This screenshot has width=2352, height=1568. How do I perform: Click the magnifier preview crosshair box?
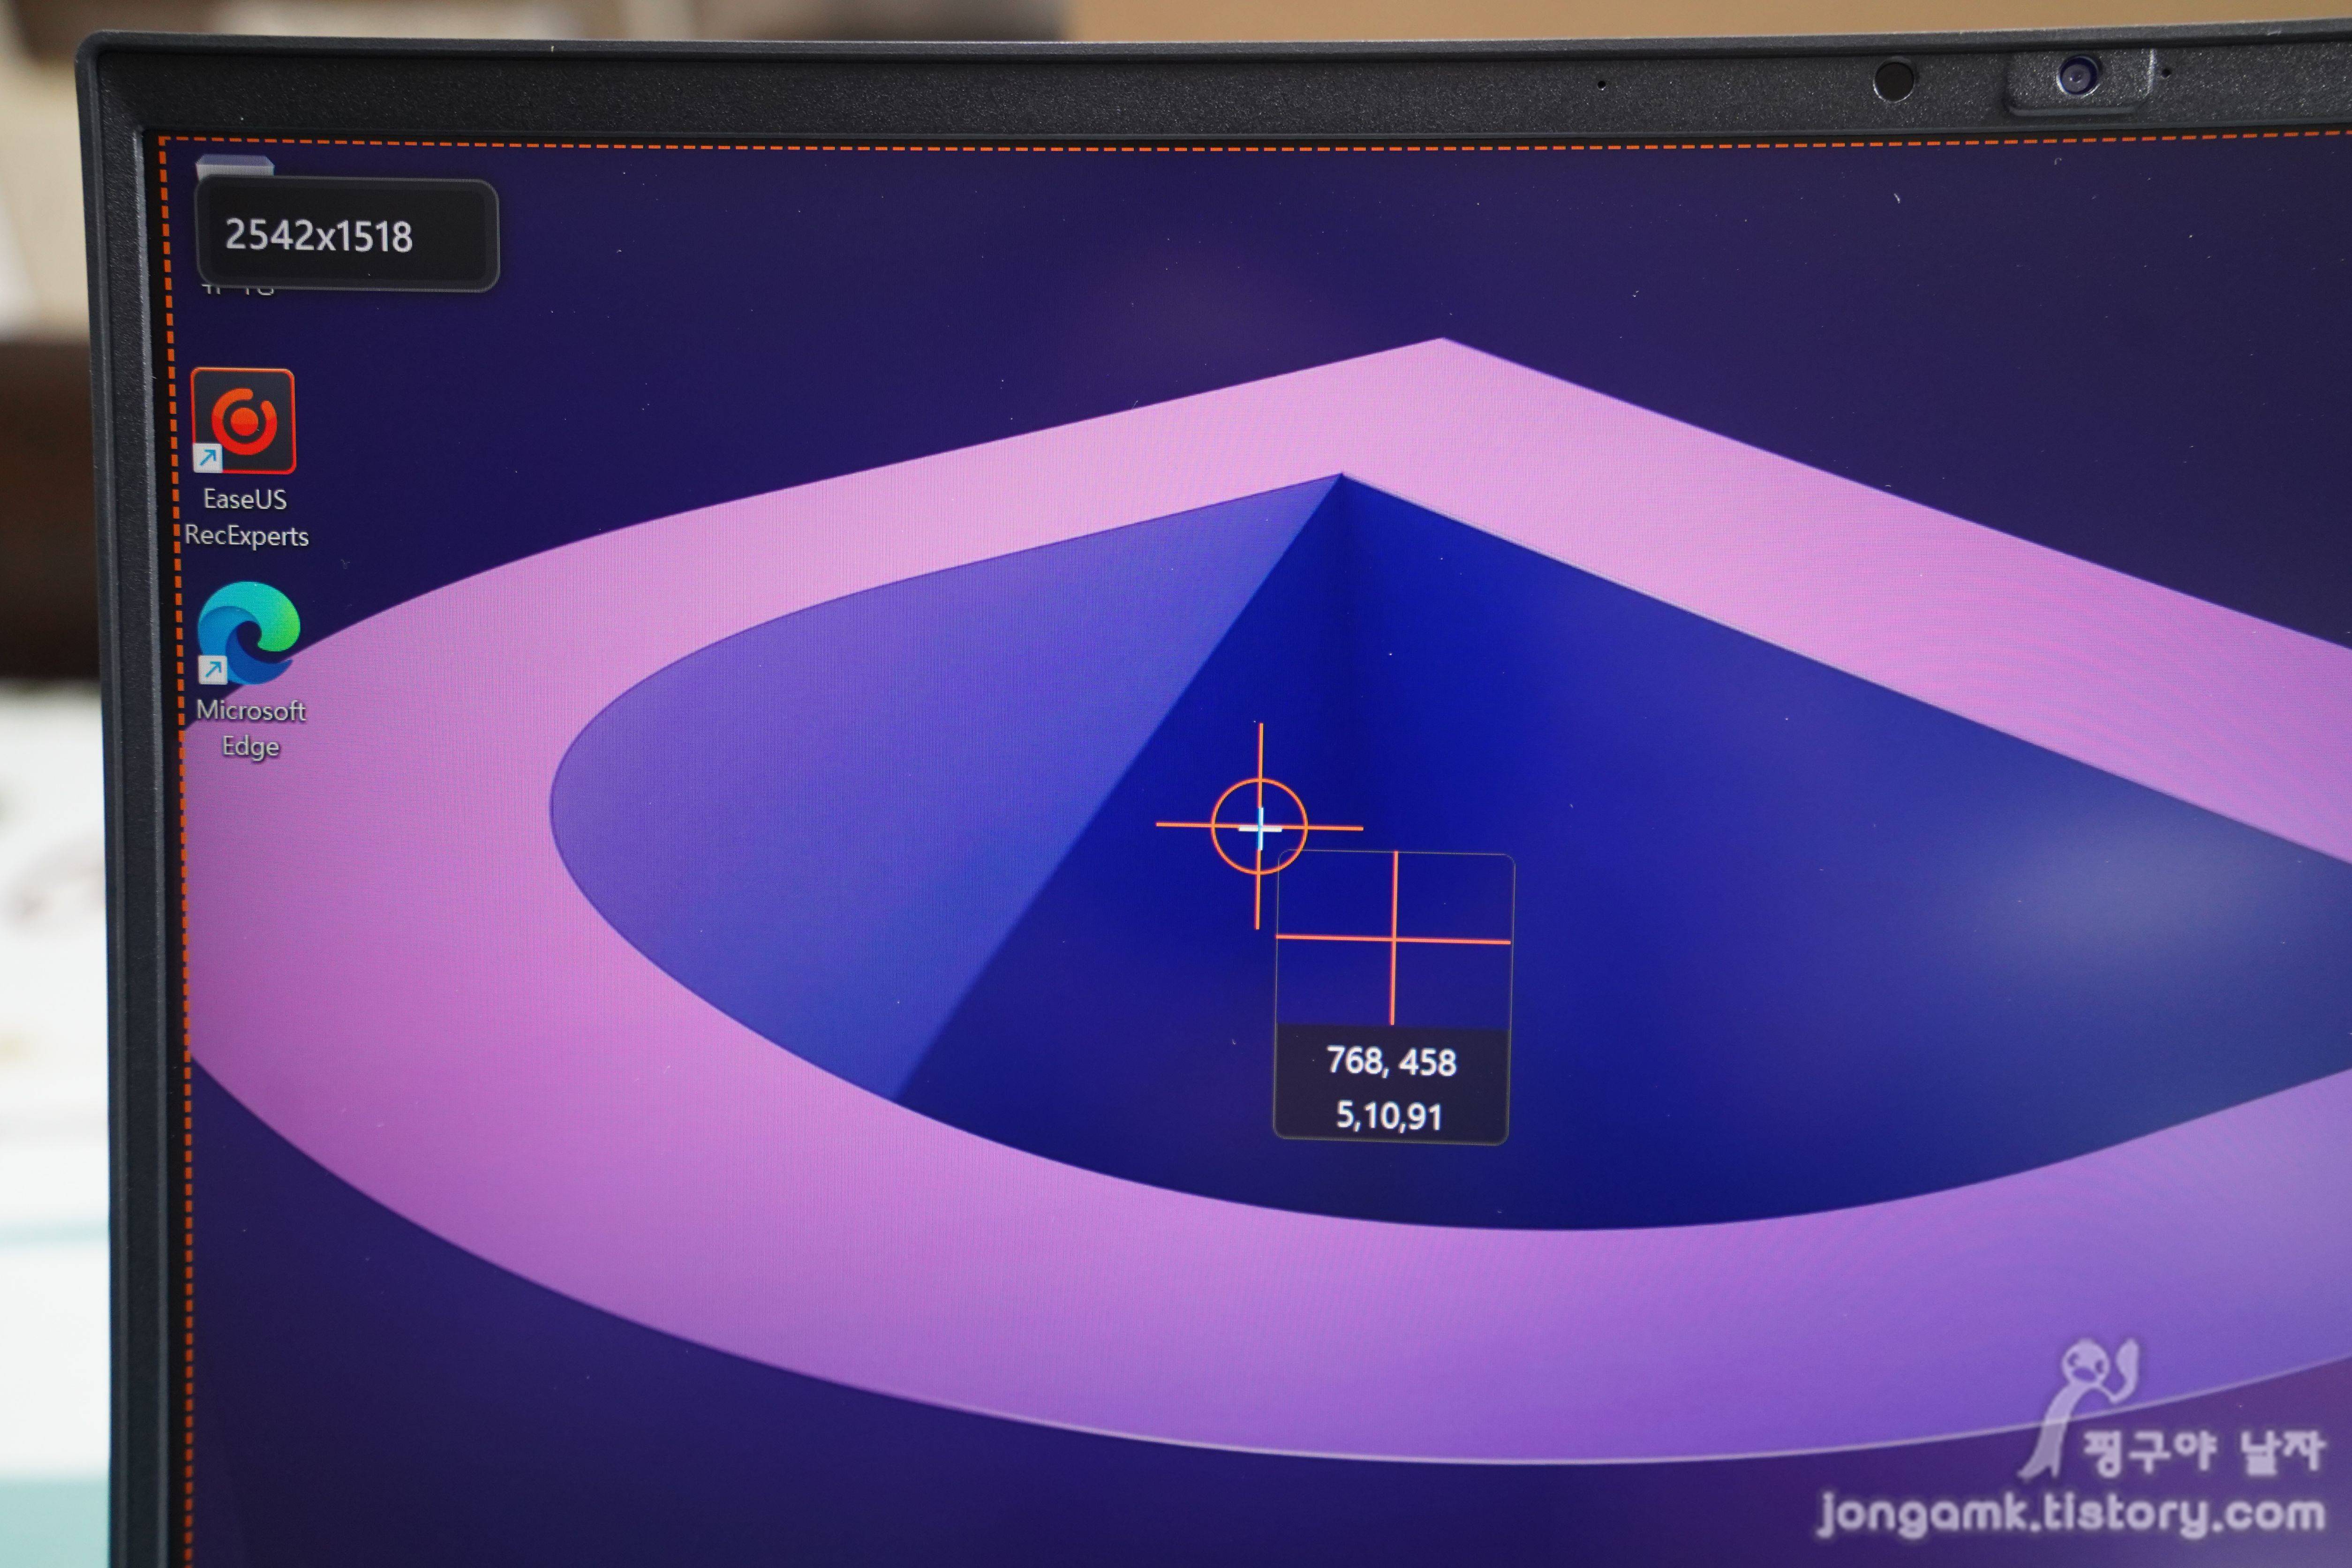pyautogui.click(x=1394, y=939)
